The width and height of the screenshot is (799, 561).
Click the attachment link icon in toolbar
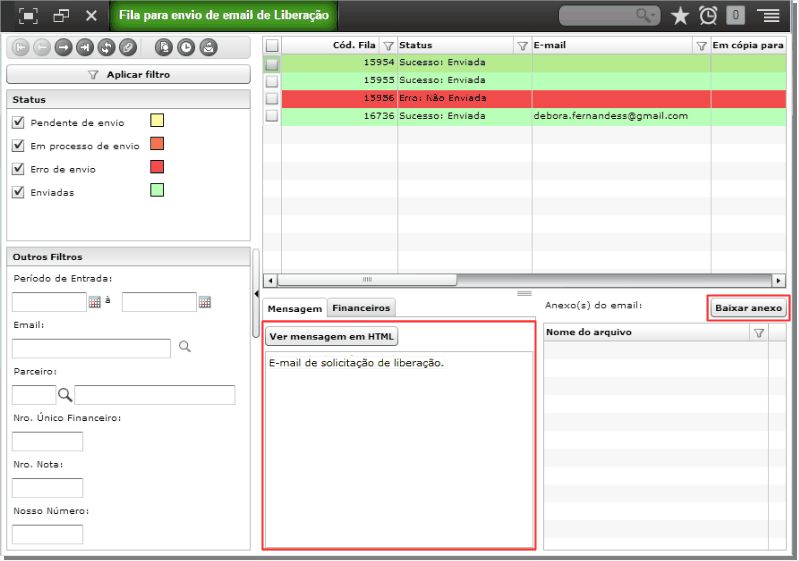[x=127, y=47]
